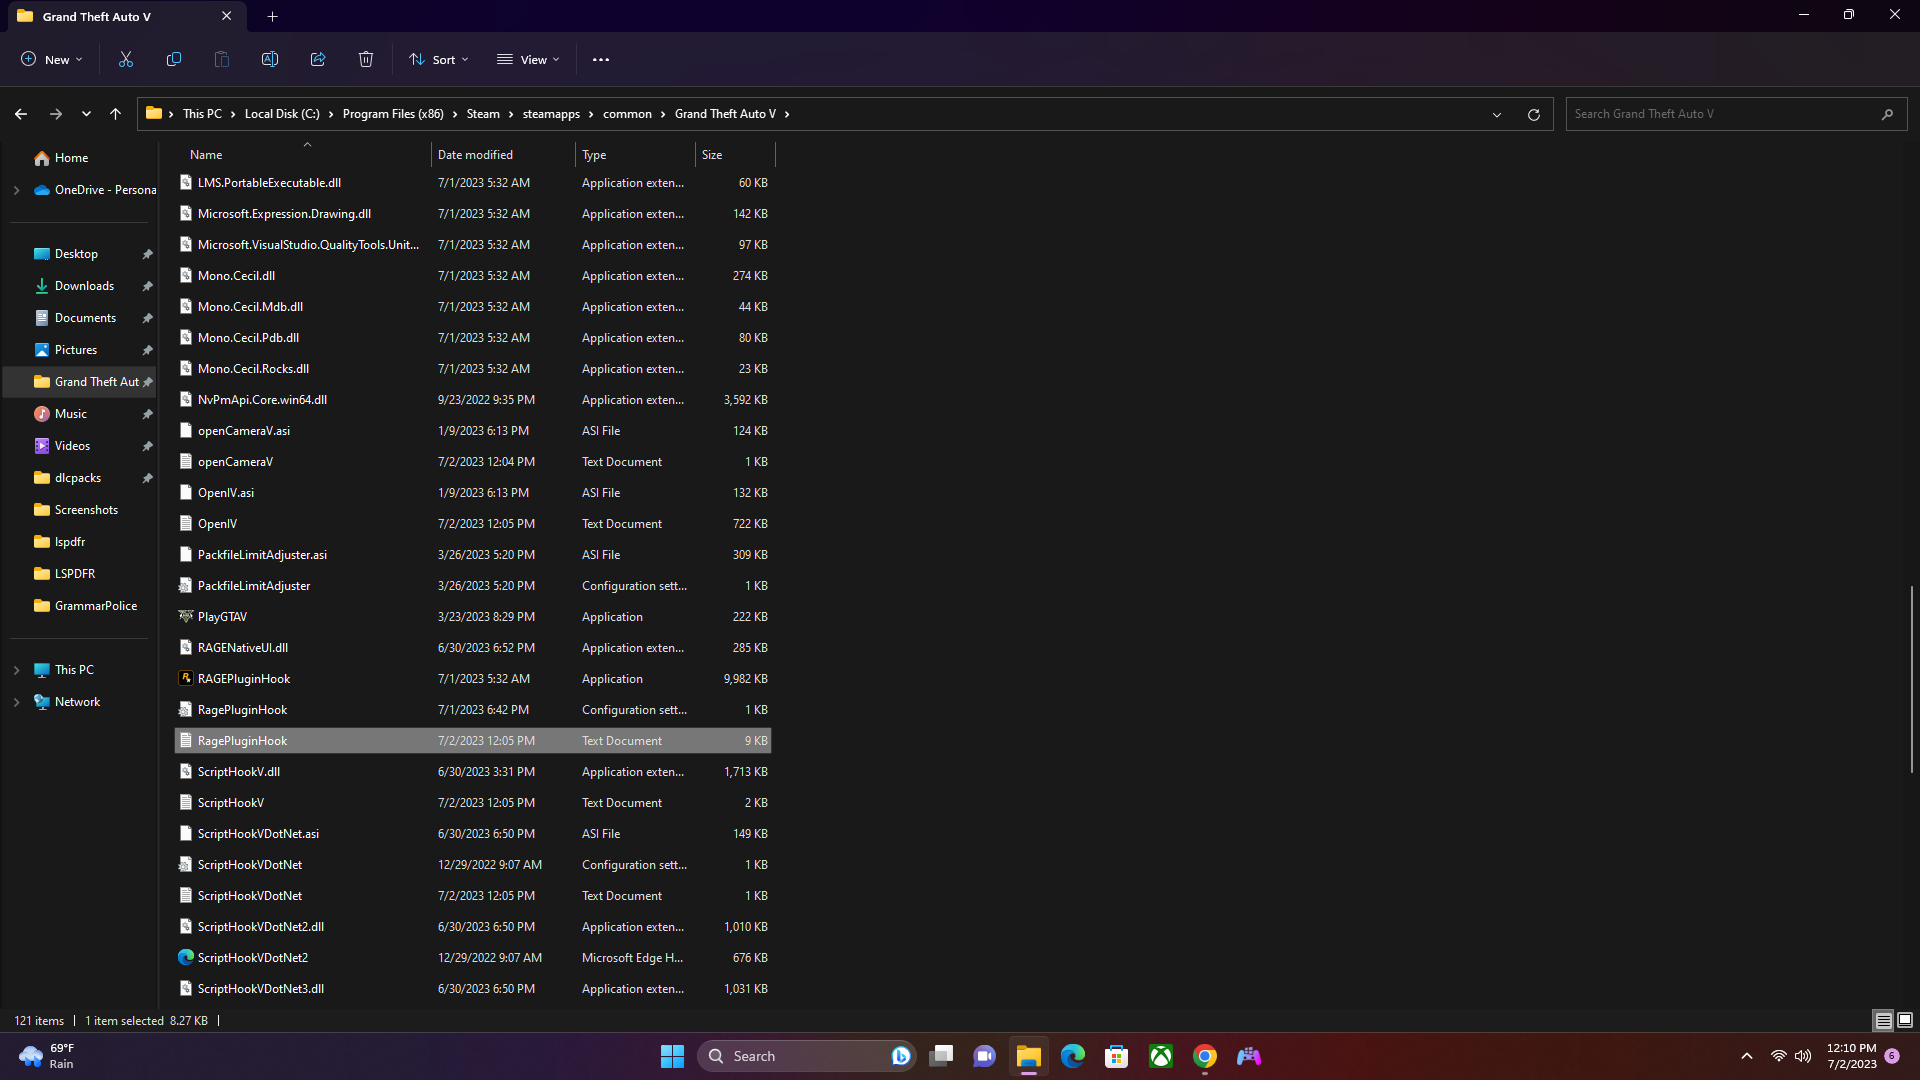Switch to large thumbnails view toggle
Viewport: 1920px width, 1080px height.
coord(1905,1020)
